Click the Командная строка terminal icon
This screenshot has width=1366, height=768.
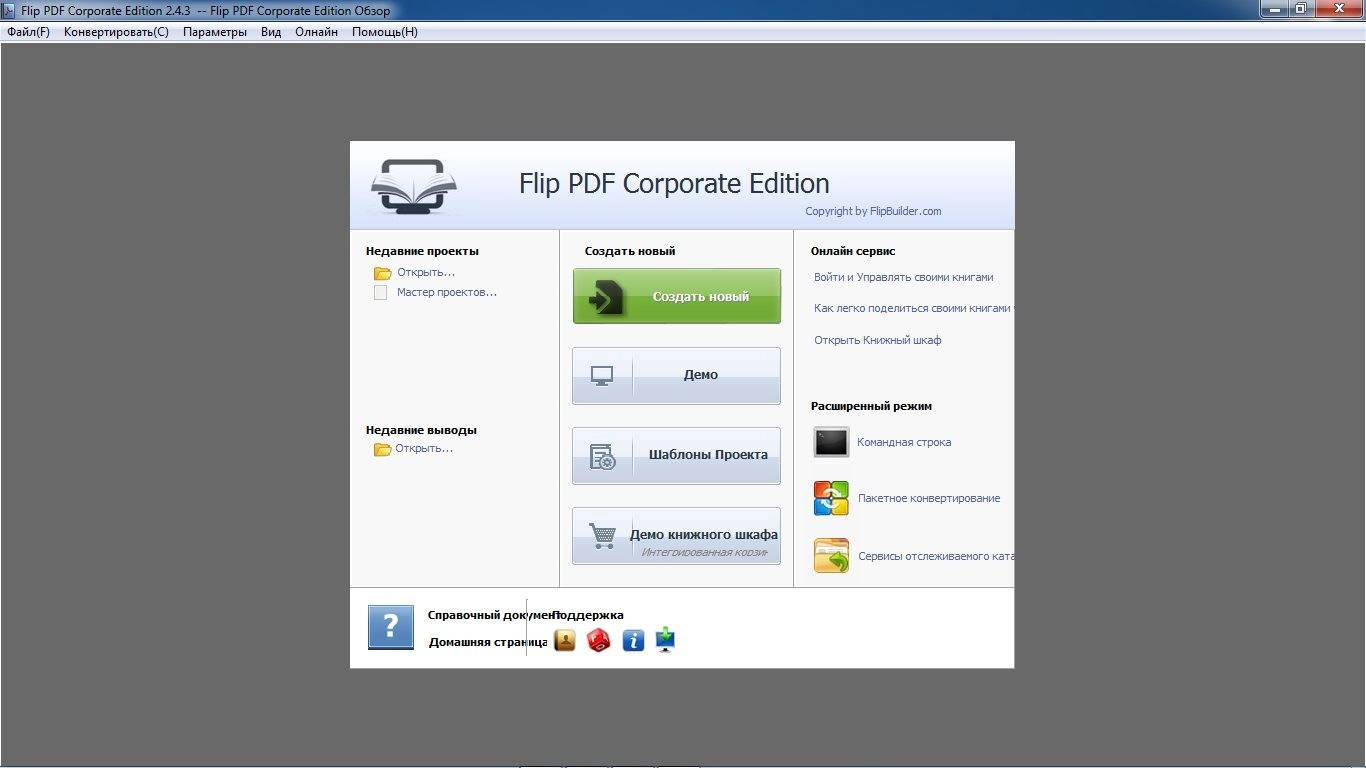click(x=831, y=442)
